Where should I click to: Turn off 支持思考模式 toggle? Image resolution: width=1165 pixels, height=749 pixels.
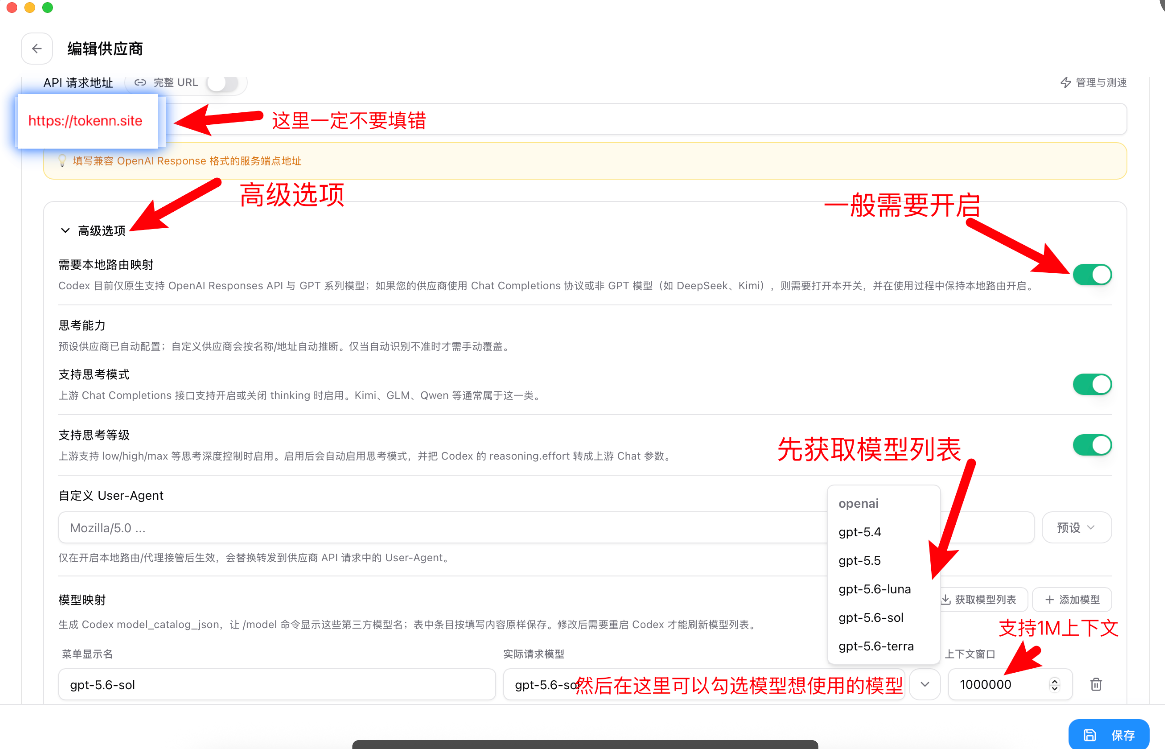point(1092,384)
